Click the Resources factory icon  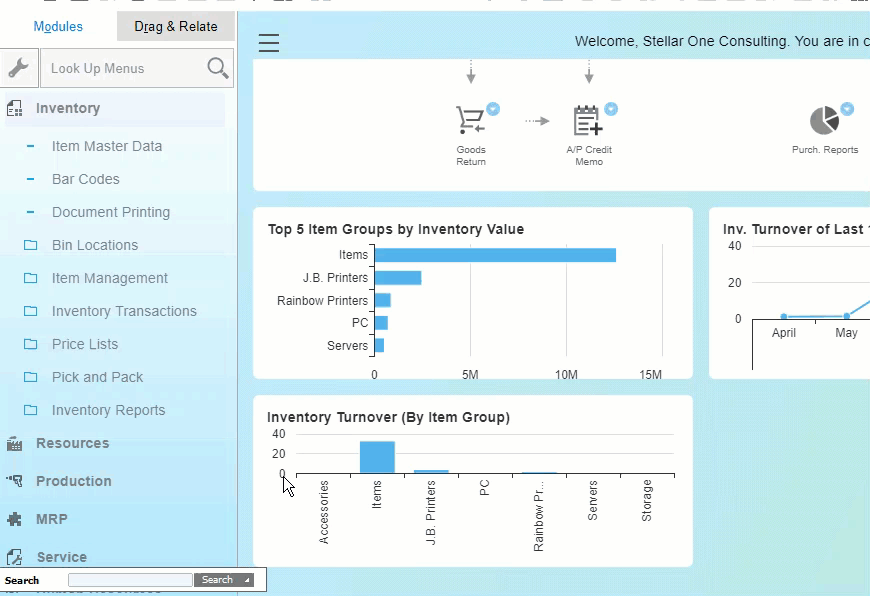coord(15,443)
